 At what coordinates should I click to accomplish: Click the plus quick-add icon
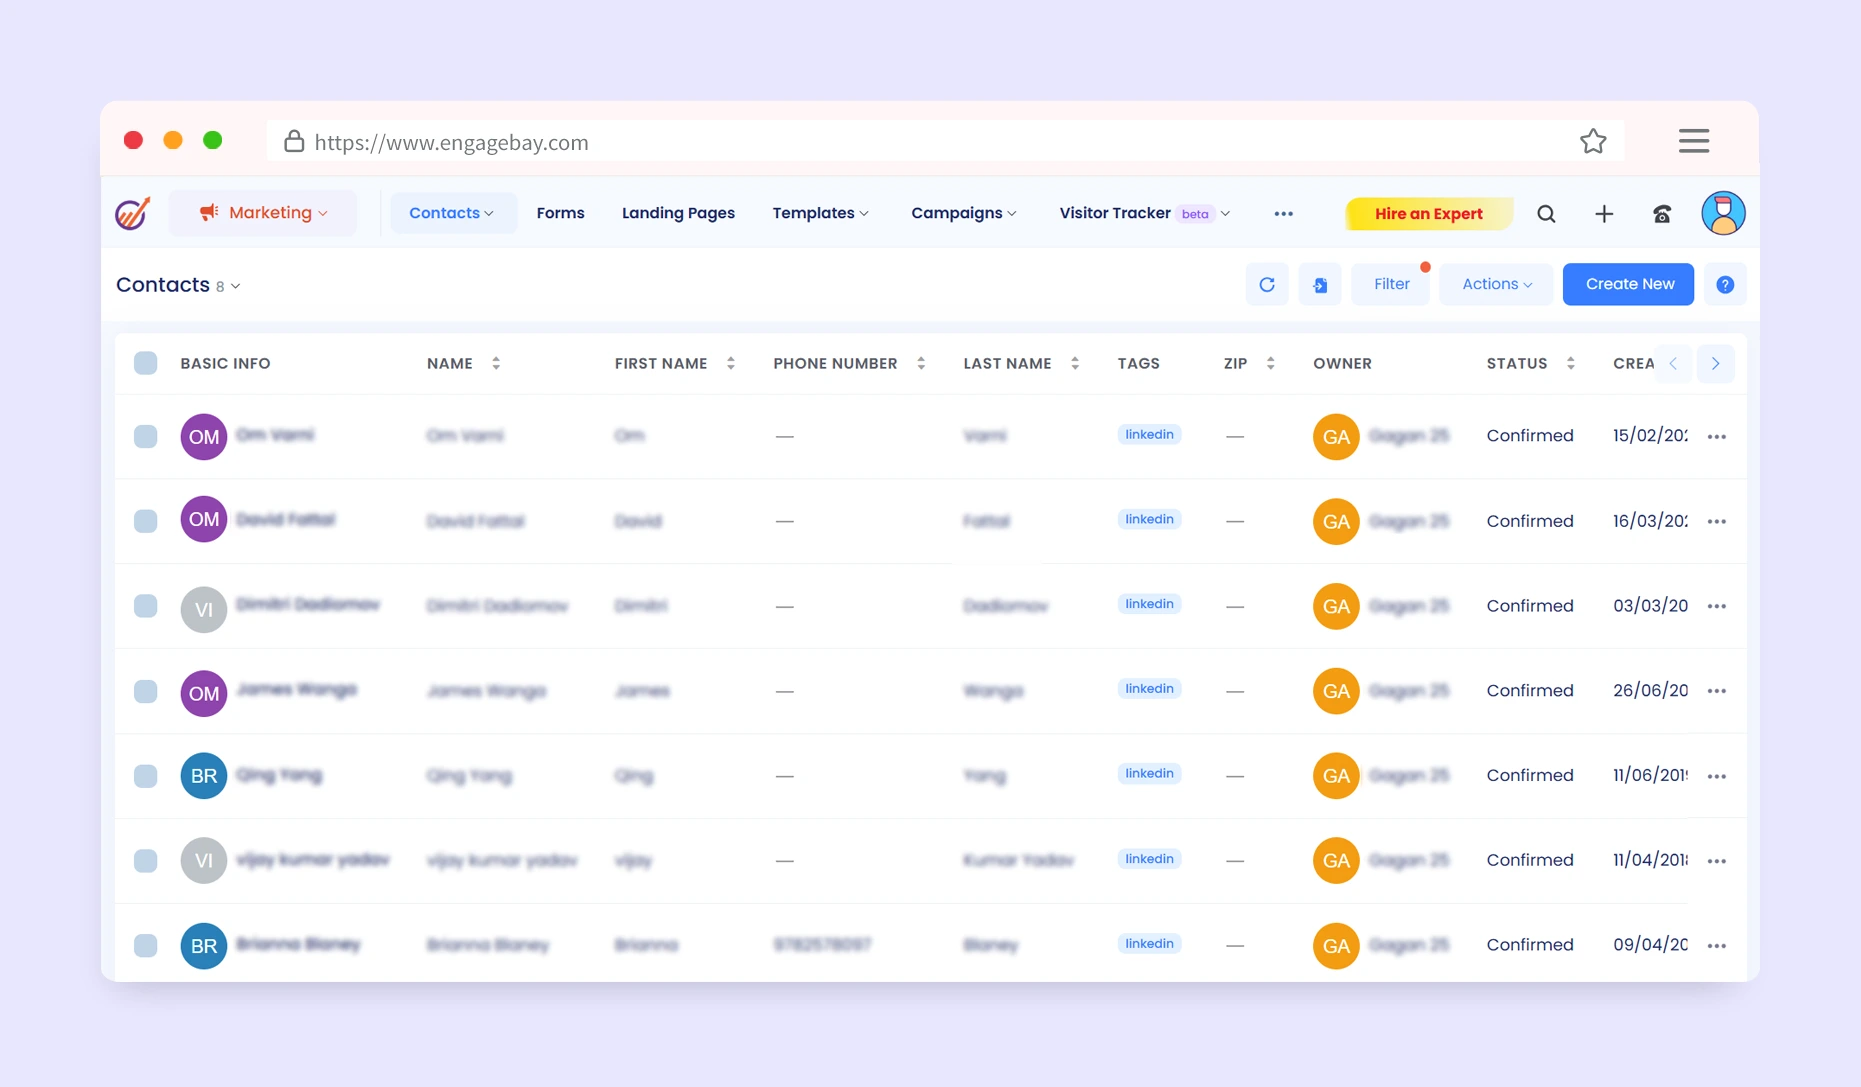point(1604,214)
